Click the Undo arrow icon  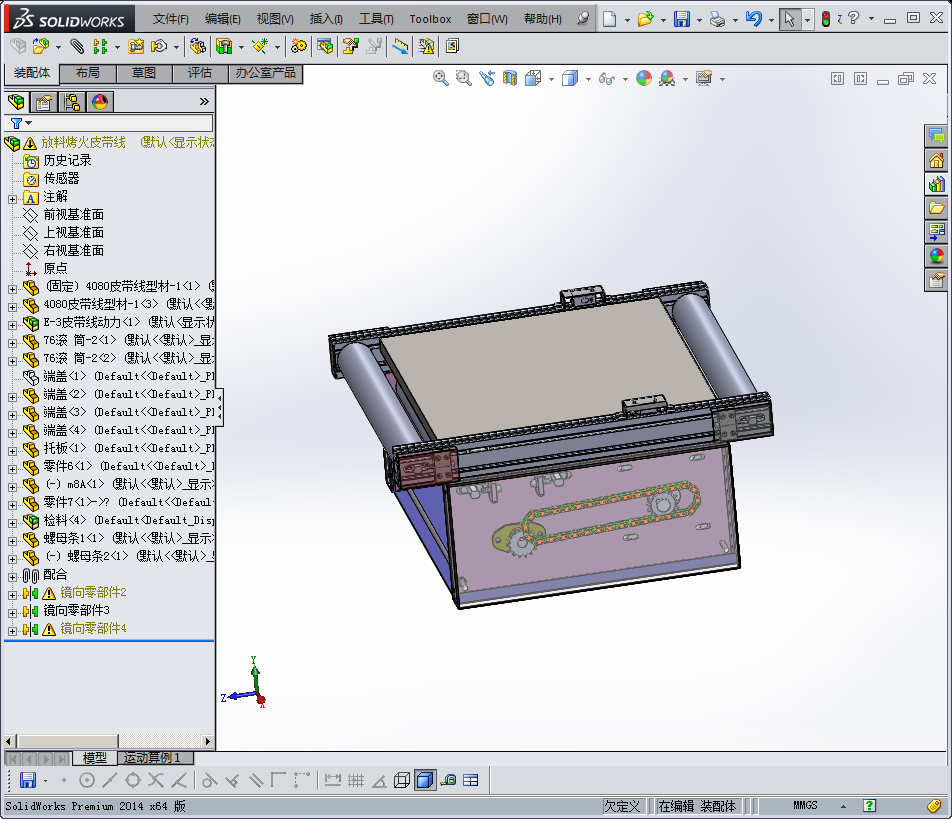tap(754, 19)
